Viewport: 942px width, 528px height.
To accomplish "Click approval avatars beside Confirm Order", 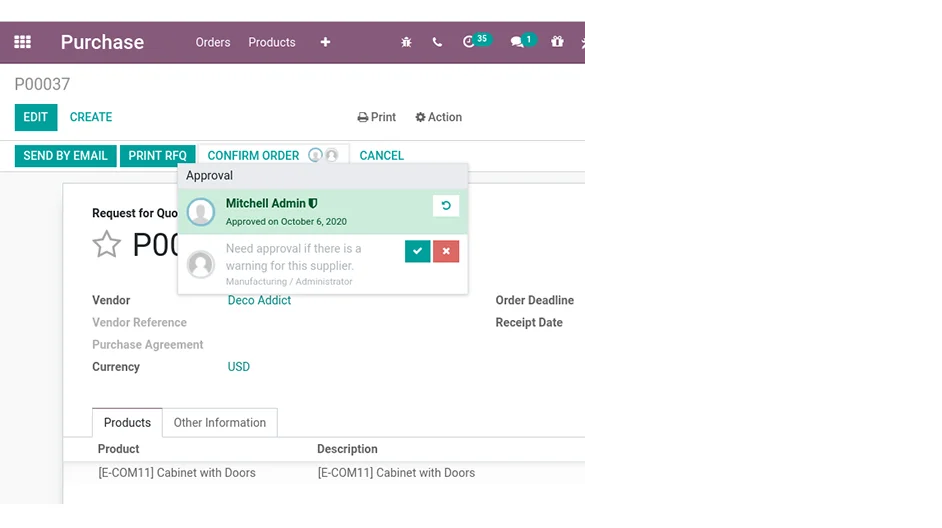I will [x=323, y=156].
